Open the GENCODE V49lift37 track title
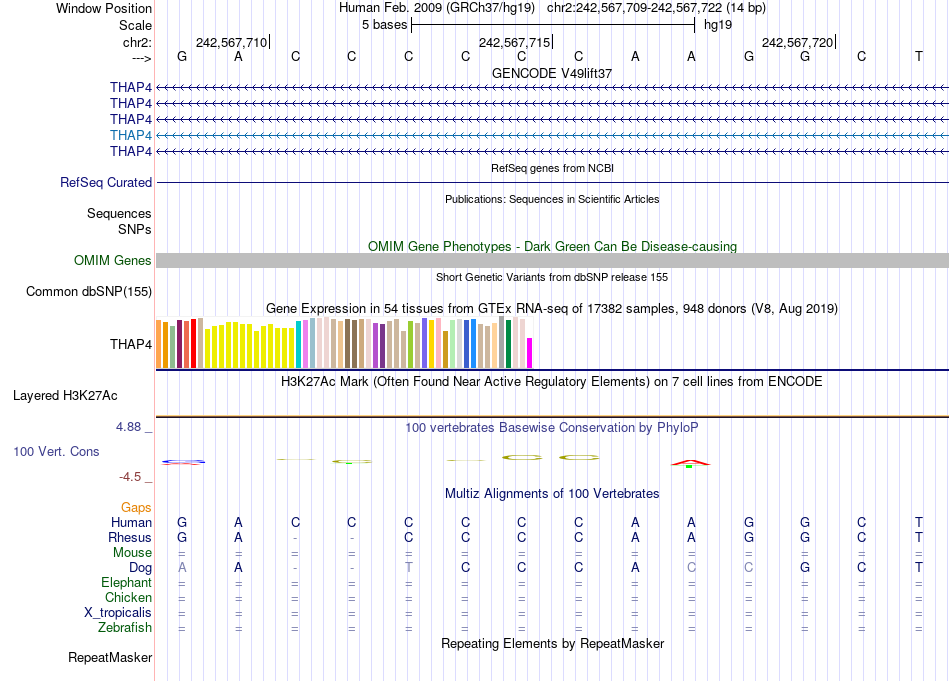The height and width of the screenshot is (681, 950). tap(552, 73)
